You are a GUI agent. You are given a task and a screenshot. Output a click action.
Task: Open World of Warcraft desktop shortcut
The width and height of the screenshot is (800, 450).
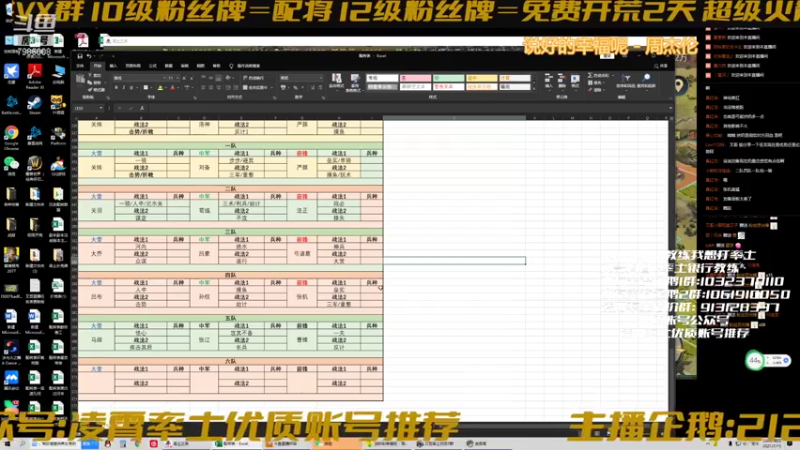(x=35, y=167)
